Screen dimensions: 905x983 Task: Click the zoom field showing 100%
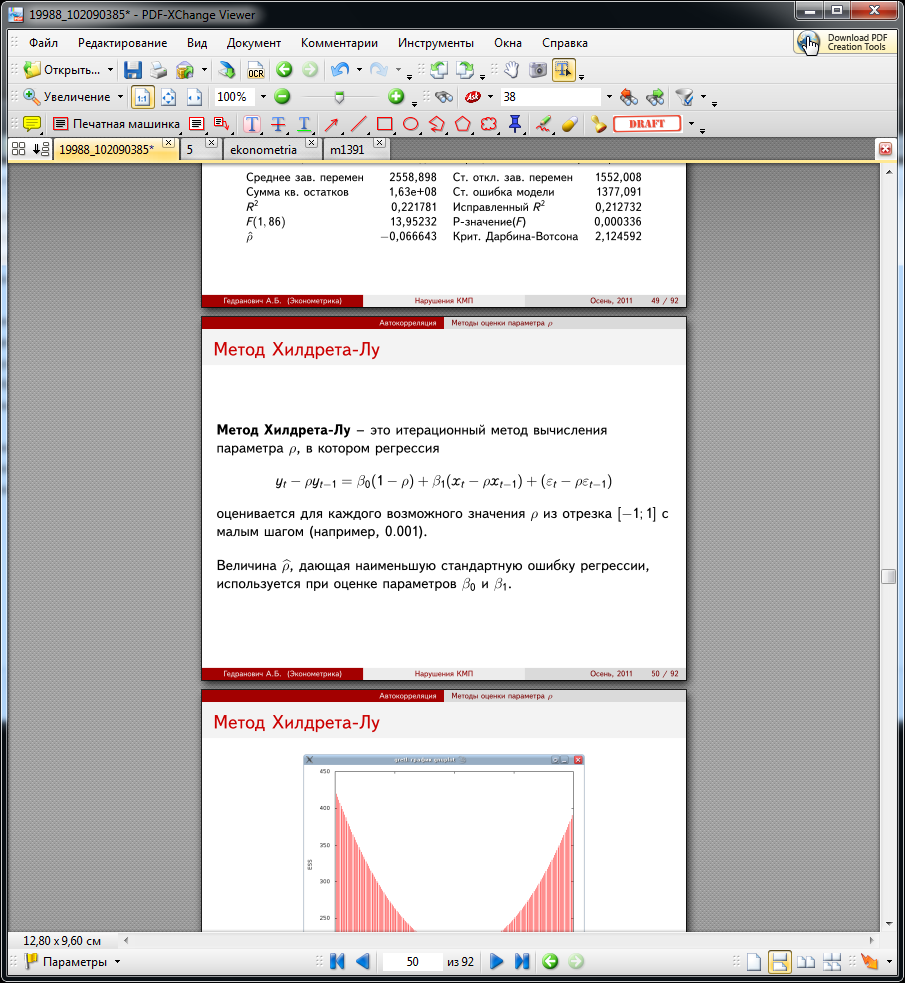235,97
